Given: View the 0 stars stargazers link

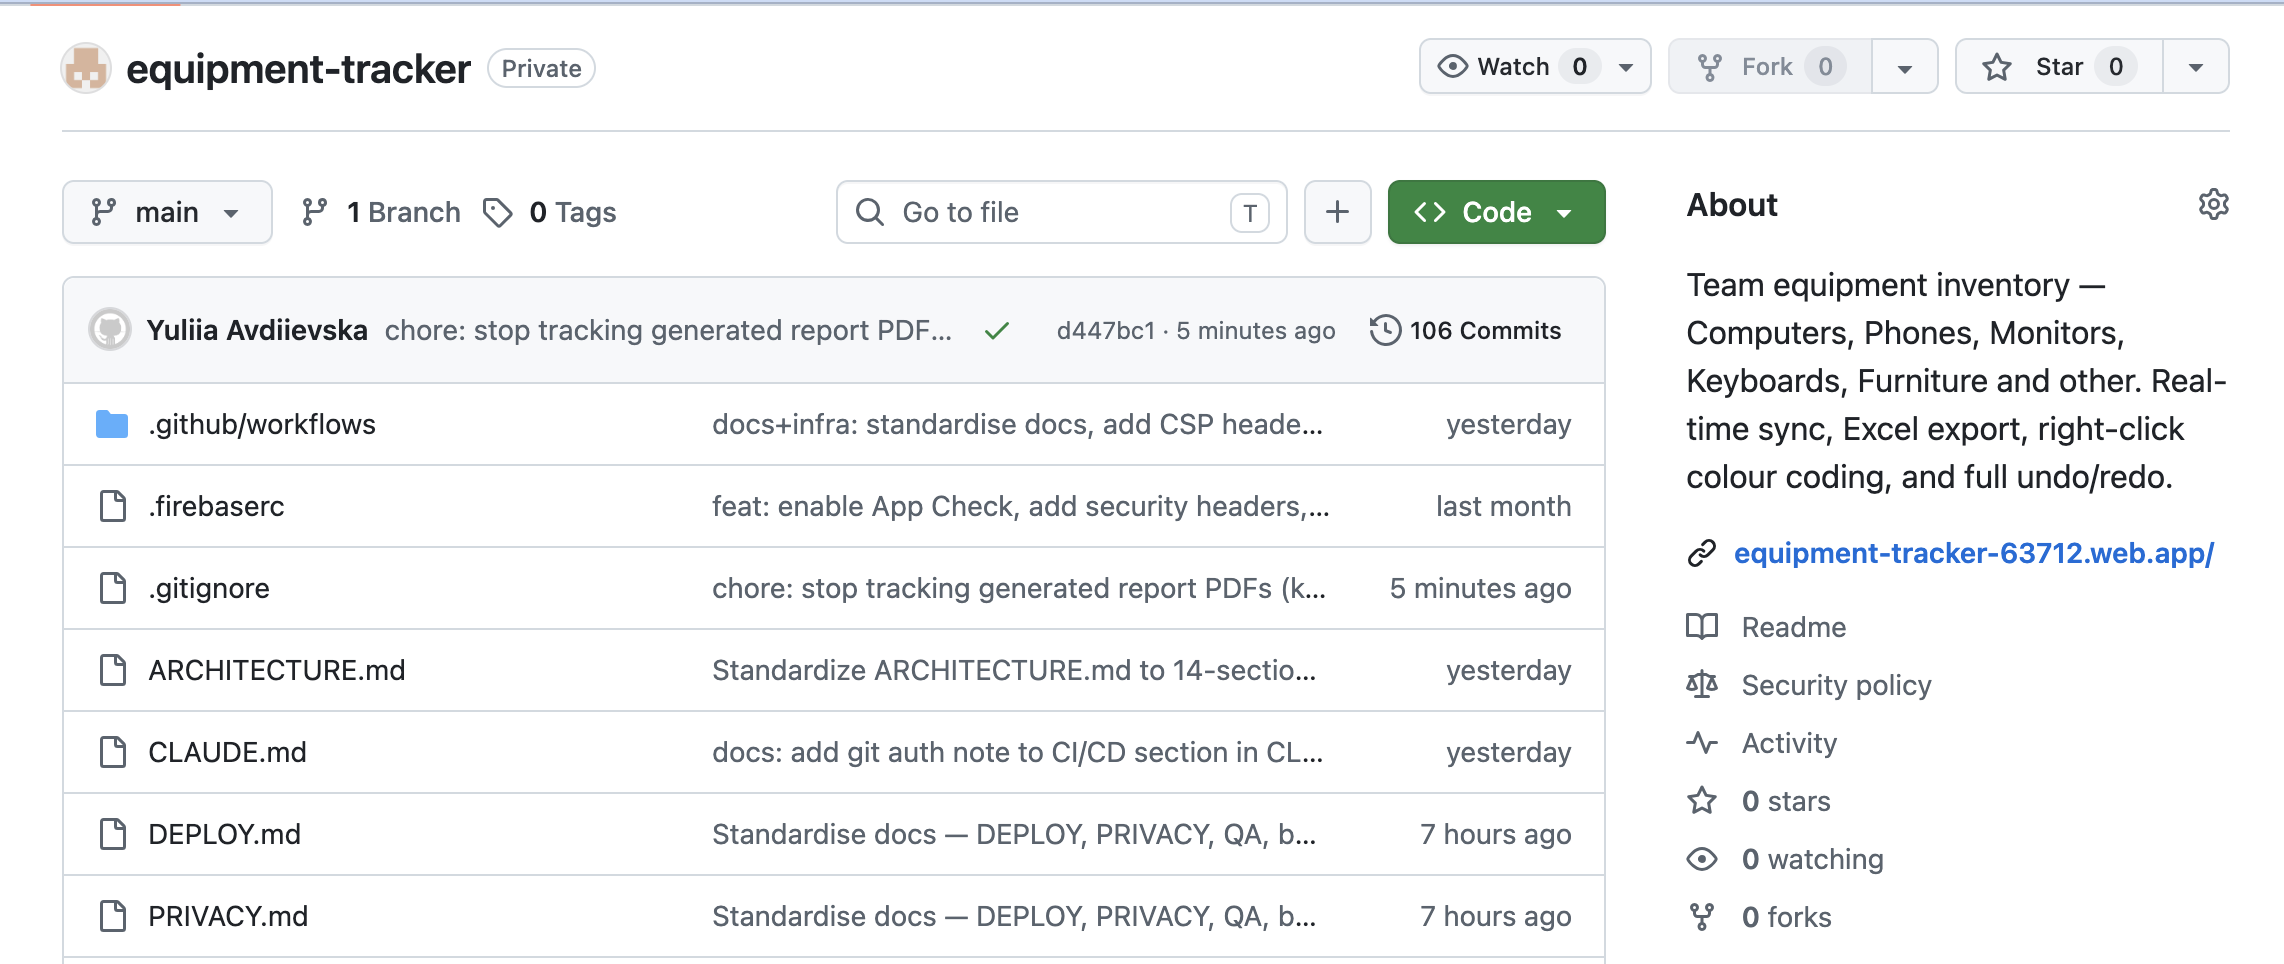Looking at the screenshot, I should (1786, 801).
